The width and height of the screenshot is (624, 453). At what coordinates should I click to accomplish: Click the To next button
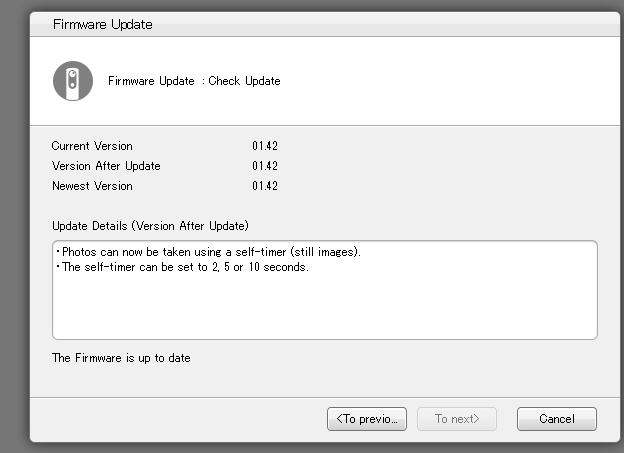tap(456, 419)
